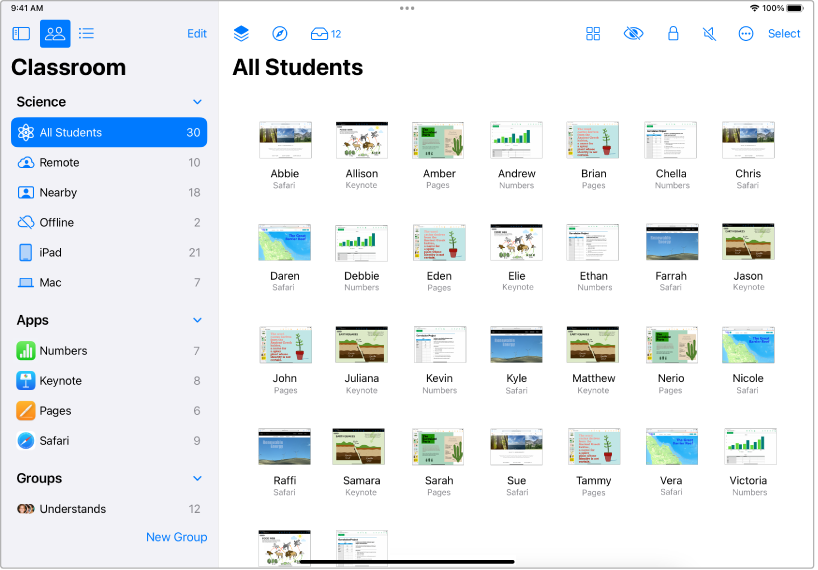Open Abbie's screen thumbnail

click(285, 140)
